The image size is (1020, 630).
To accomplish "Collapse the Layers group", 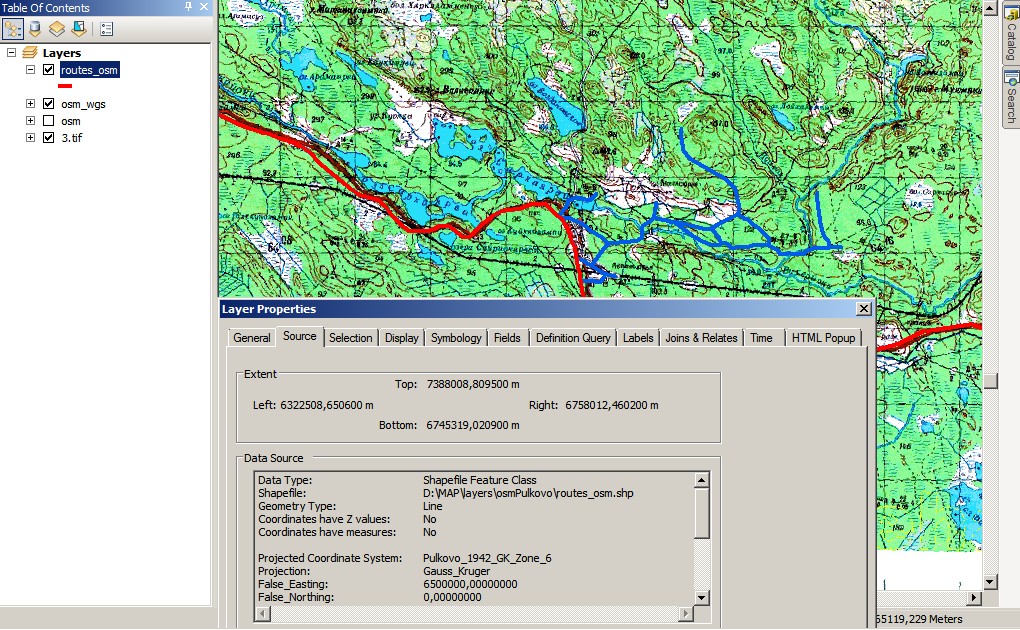I will coord(11,52).
